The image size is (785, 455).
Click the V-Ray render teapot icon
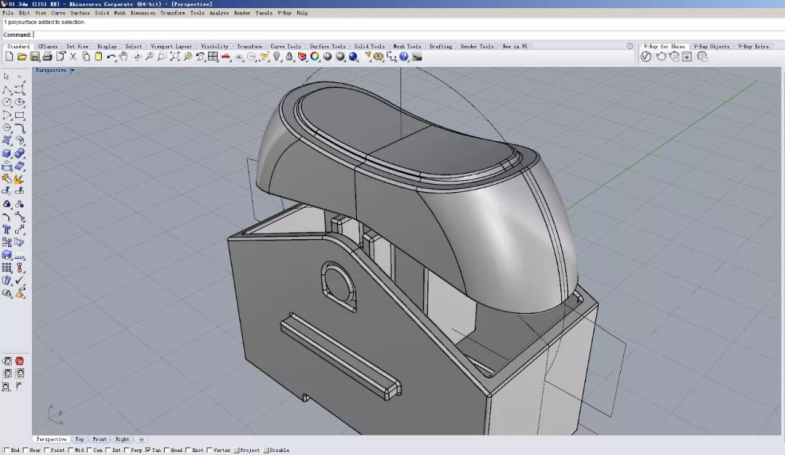[x=660, y=57]
